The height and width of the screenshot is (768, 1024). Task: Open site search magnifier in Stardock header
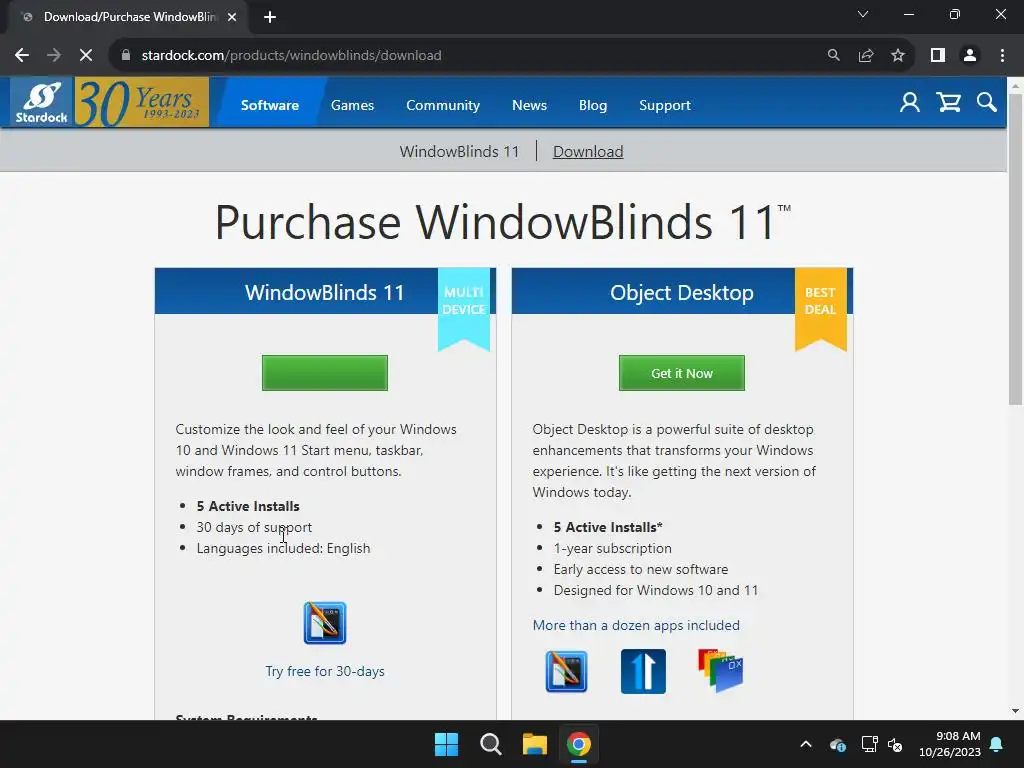[987, 103]
